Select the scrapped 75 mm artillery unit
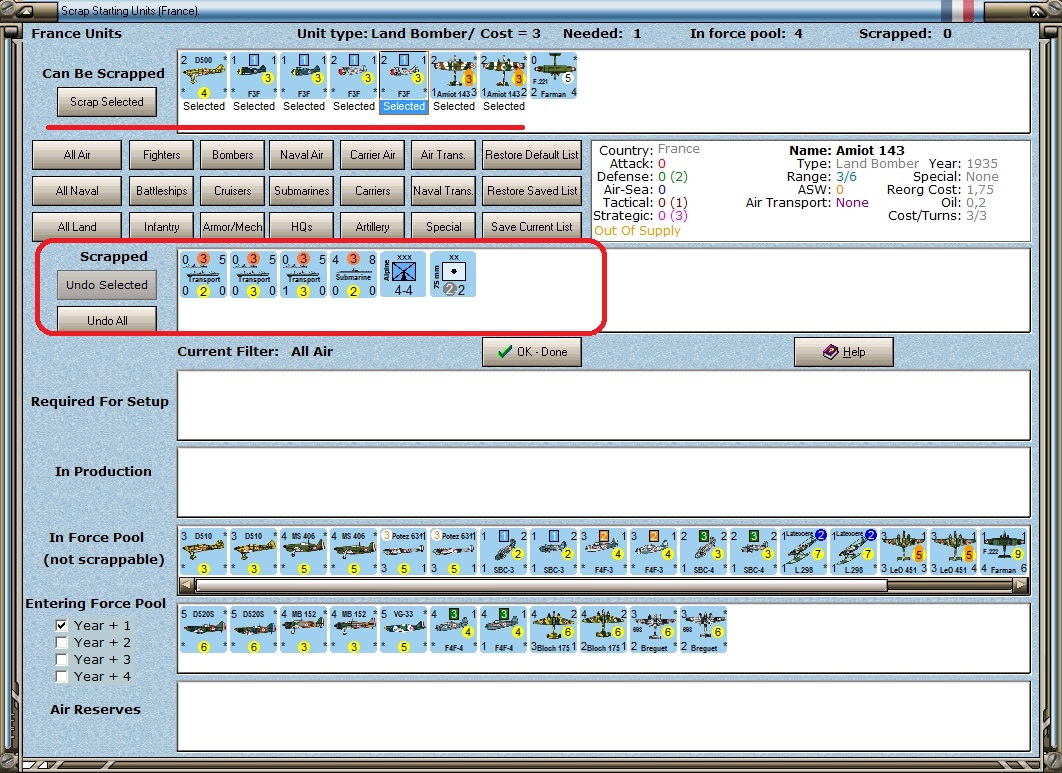The height and width of the screenshot is (773, 1062). click(x=453, y=274)
